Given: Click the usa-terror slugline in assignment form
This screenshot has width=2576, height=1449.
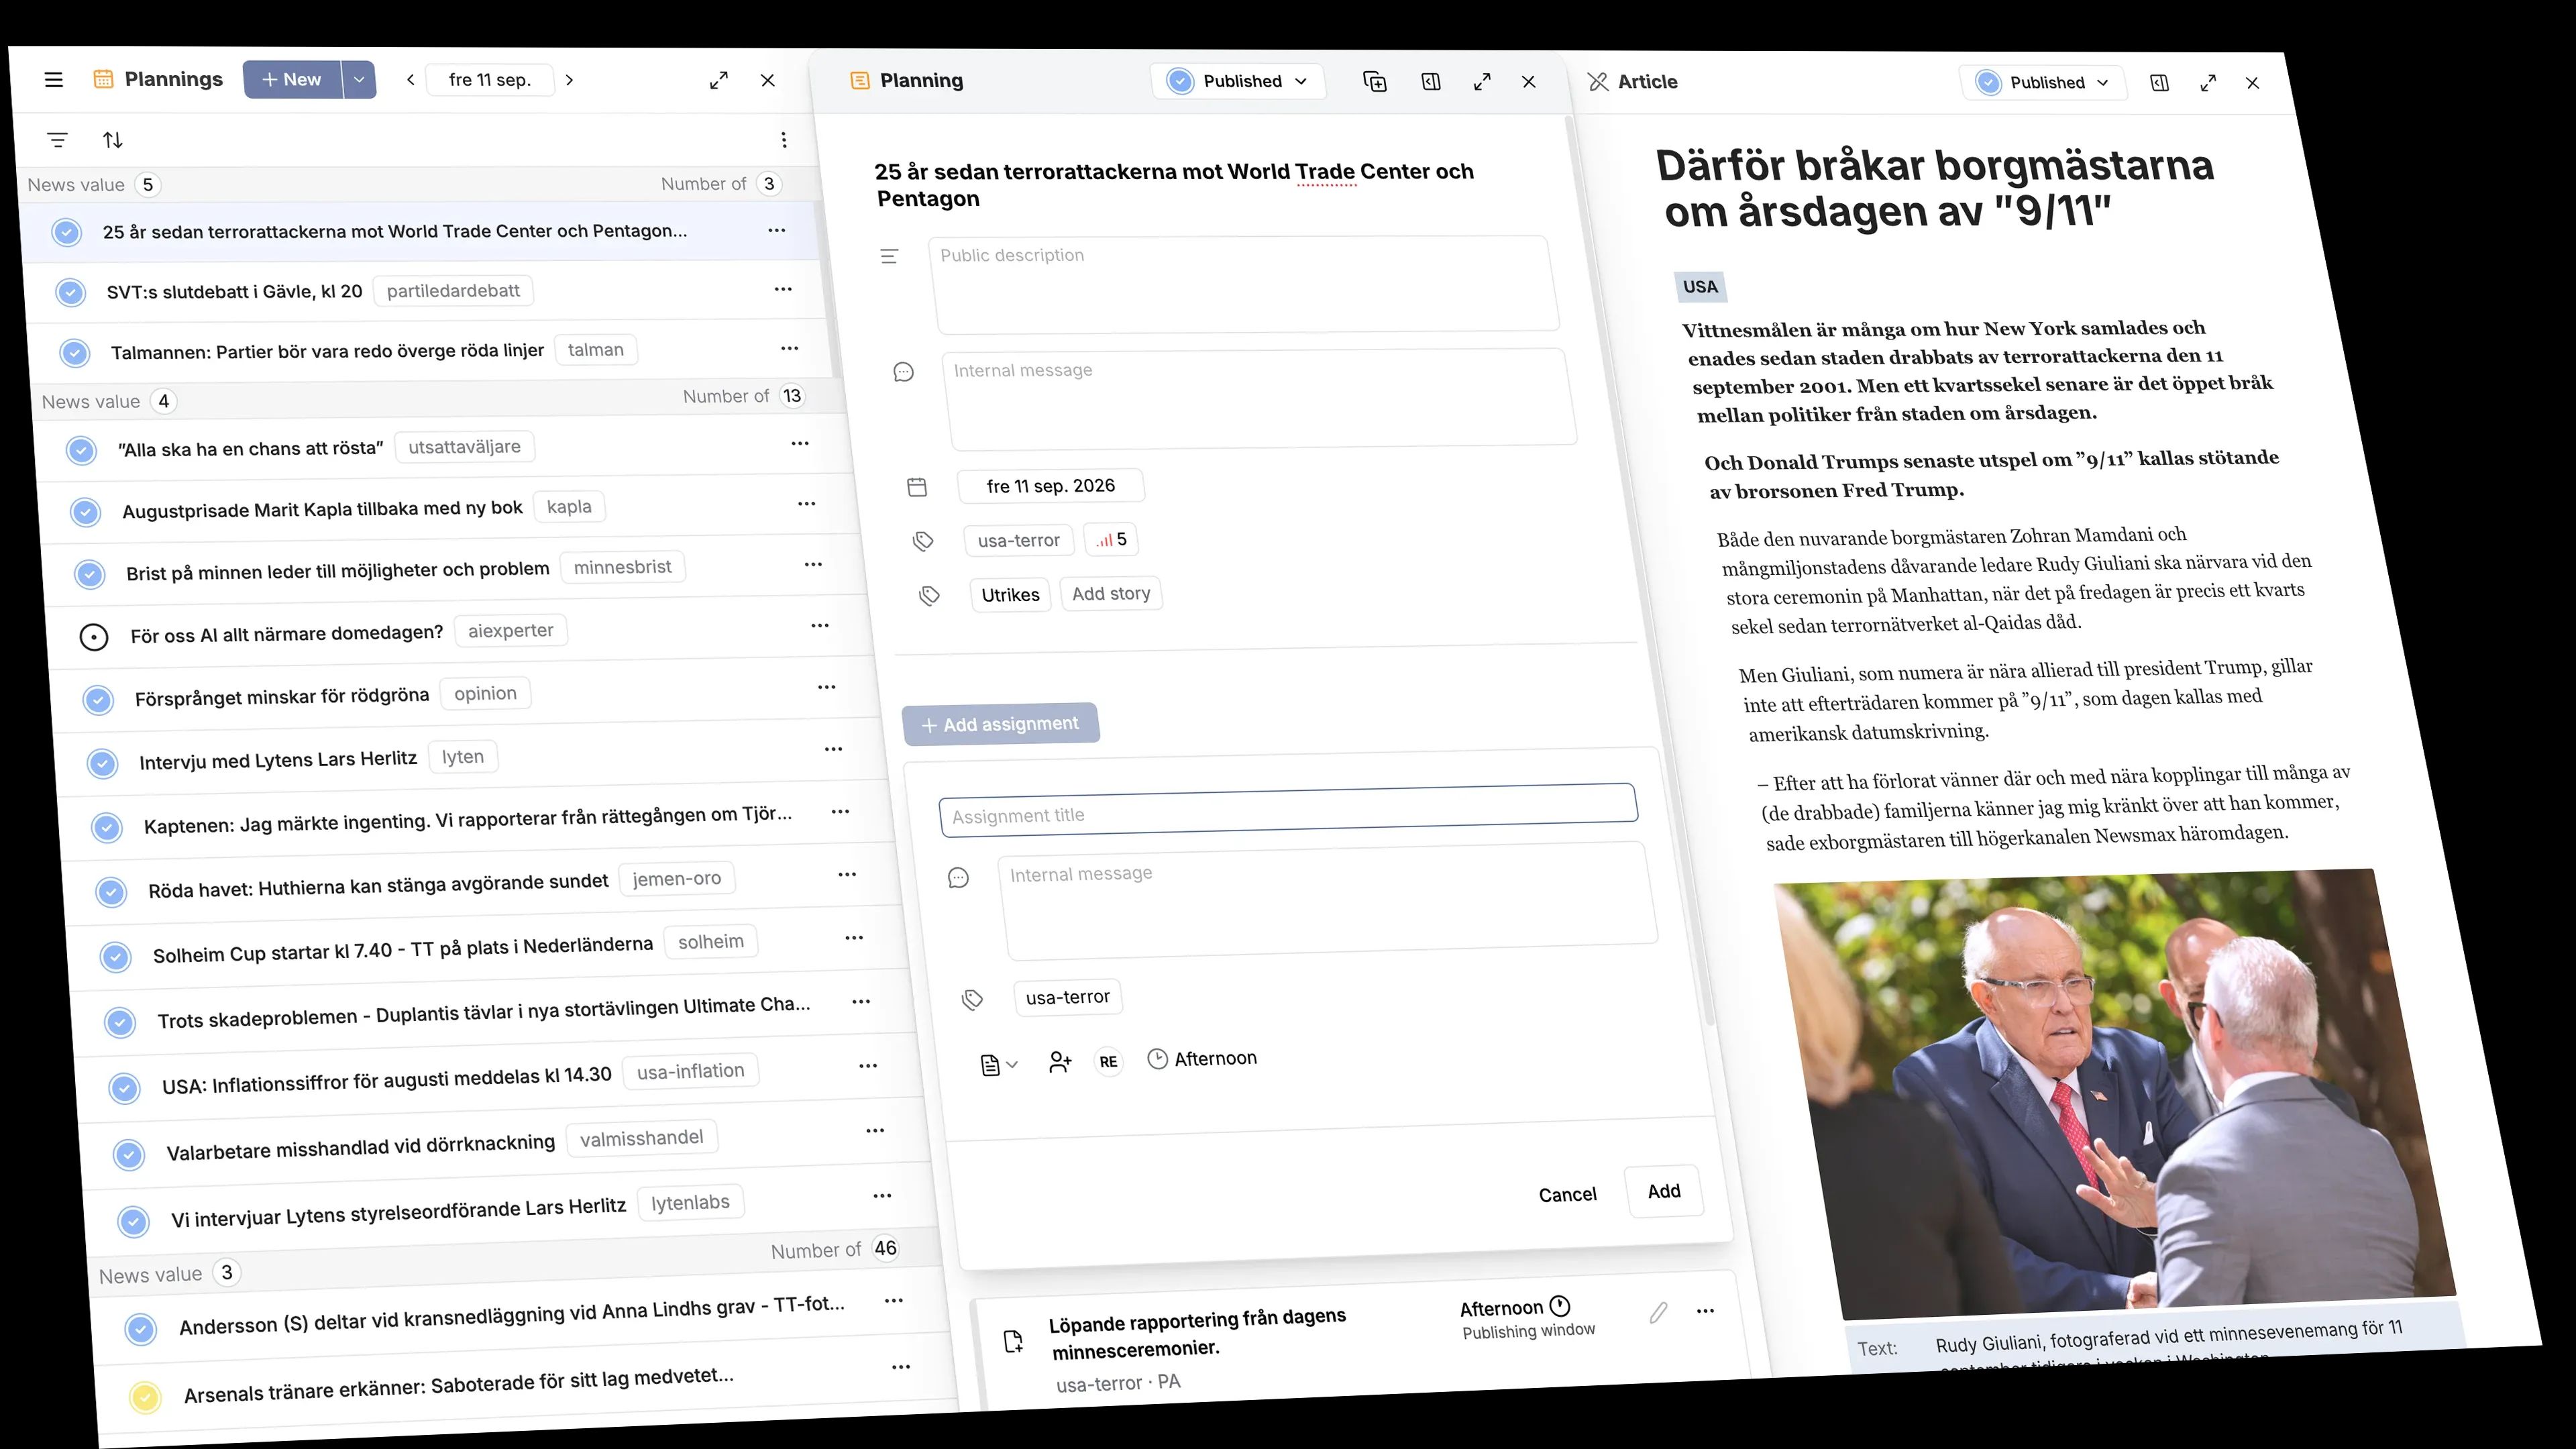Looking at the screenshot, I should pyautogui.click(x=1068, y=997).
